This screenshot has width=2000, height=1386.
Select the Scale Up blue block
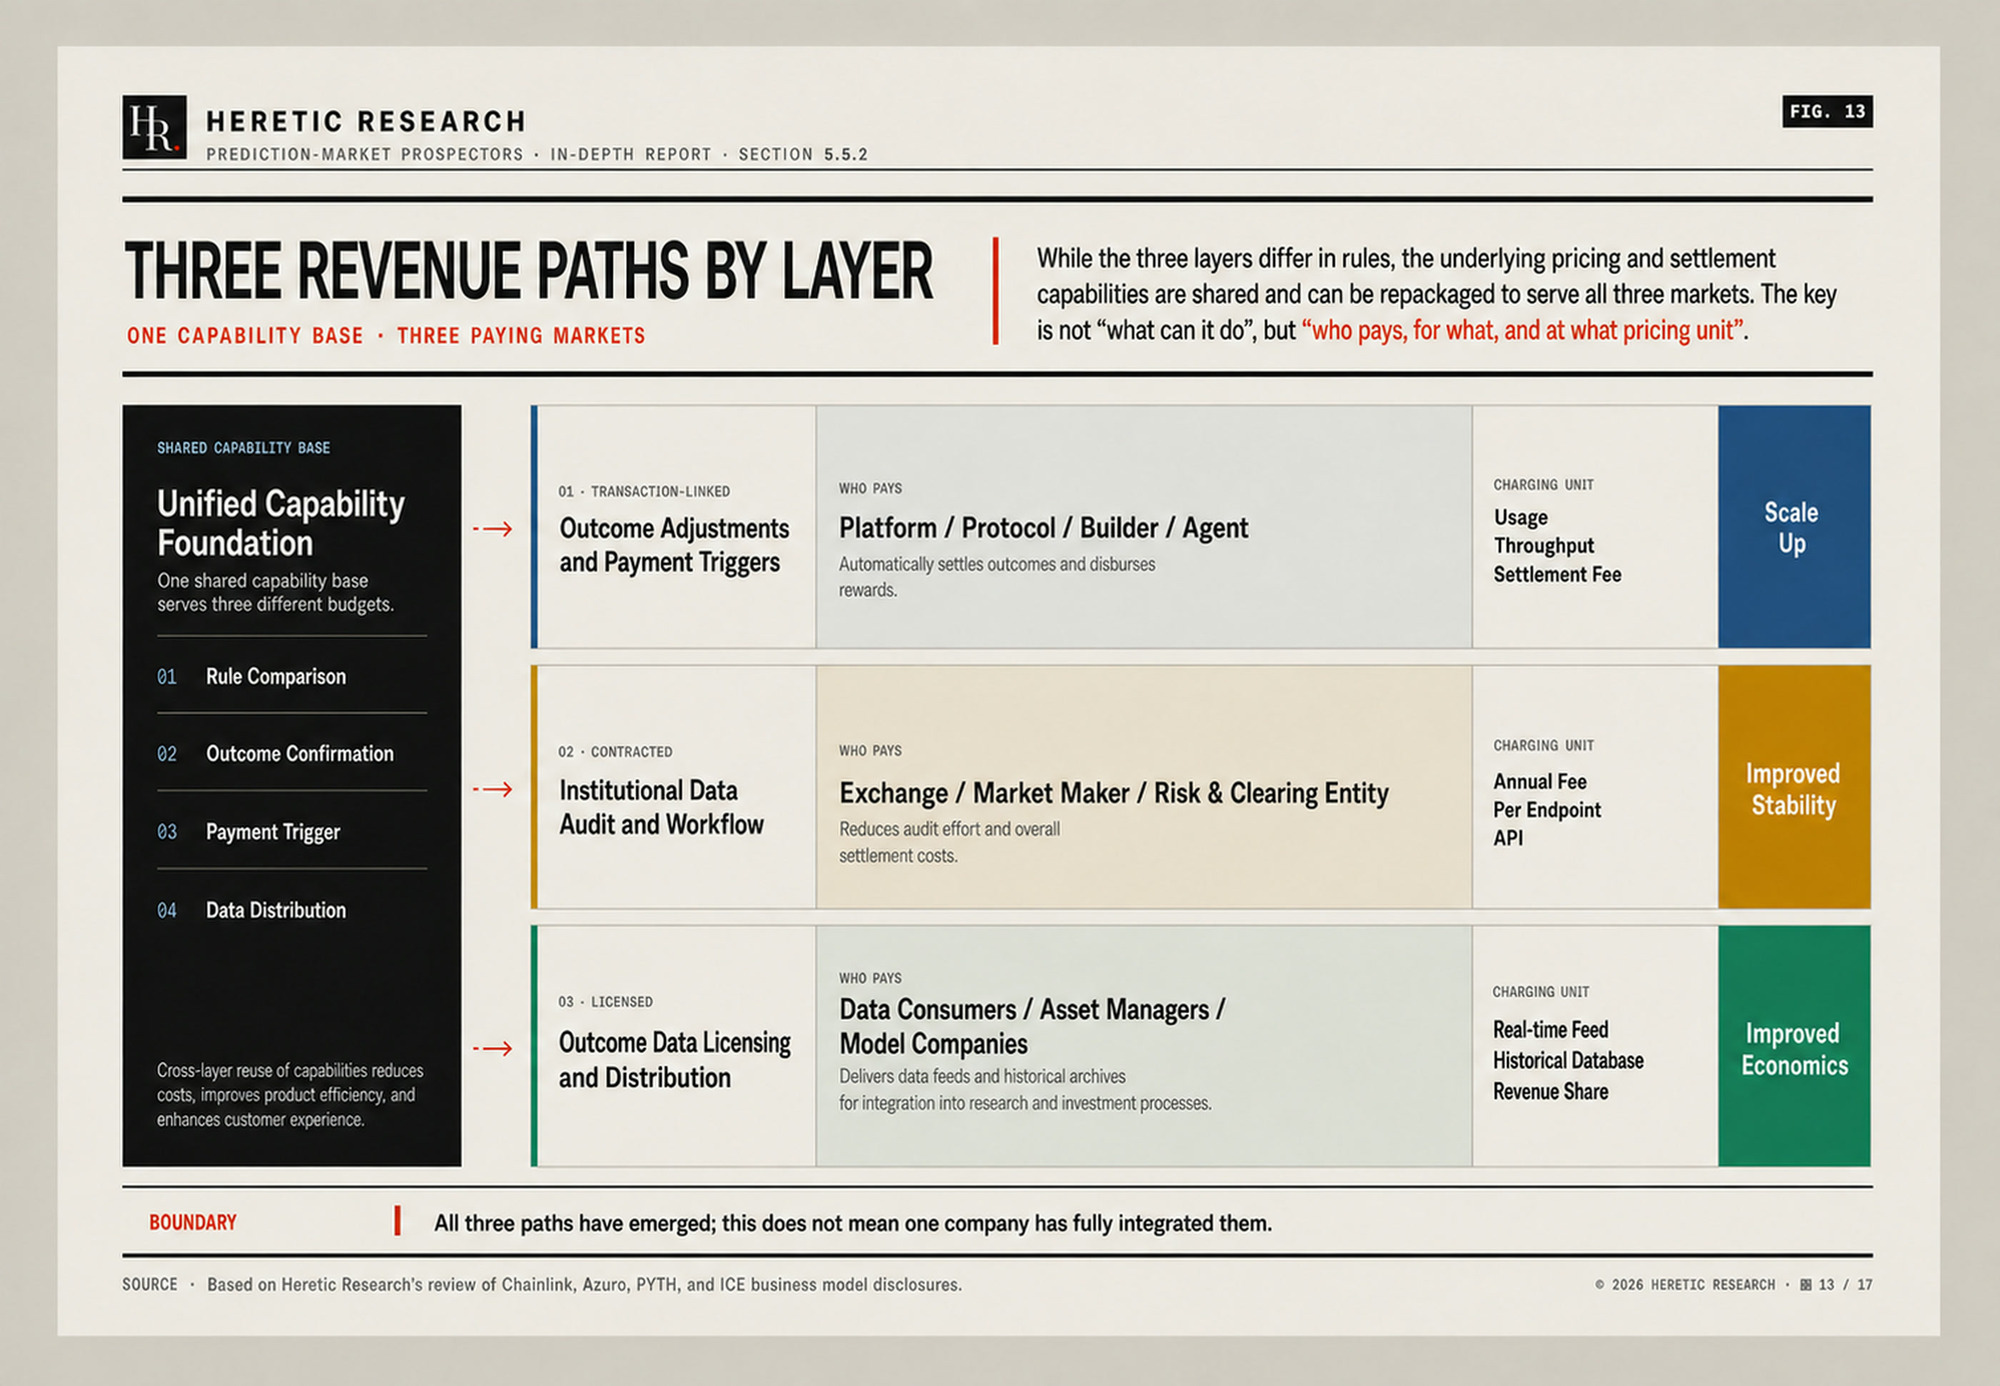click(x=1794, y=527)
